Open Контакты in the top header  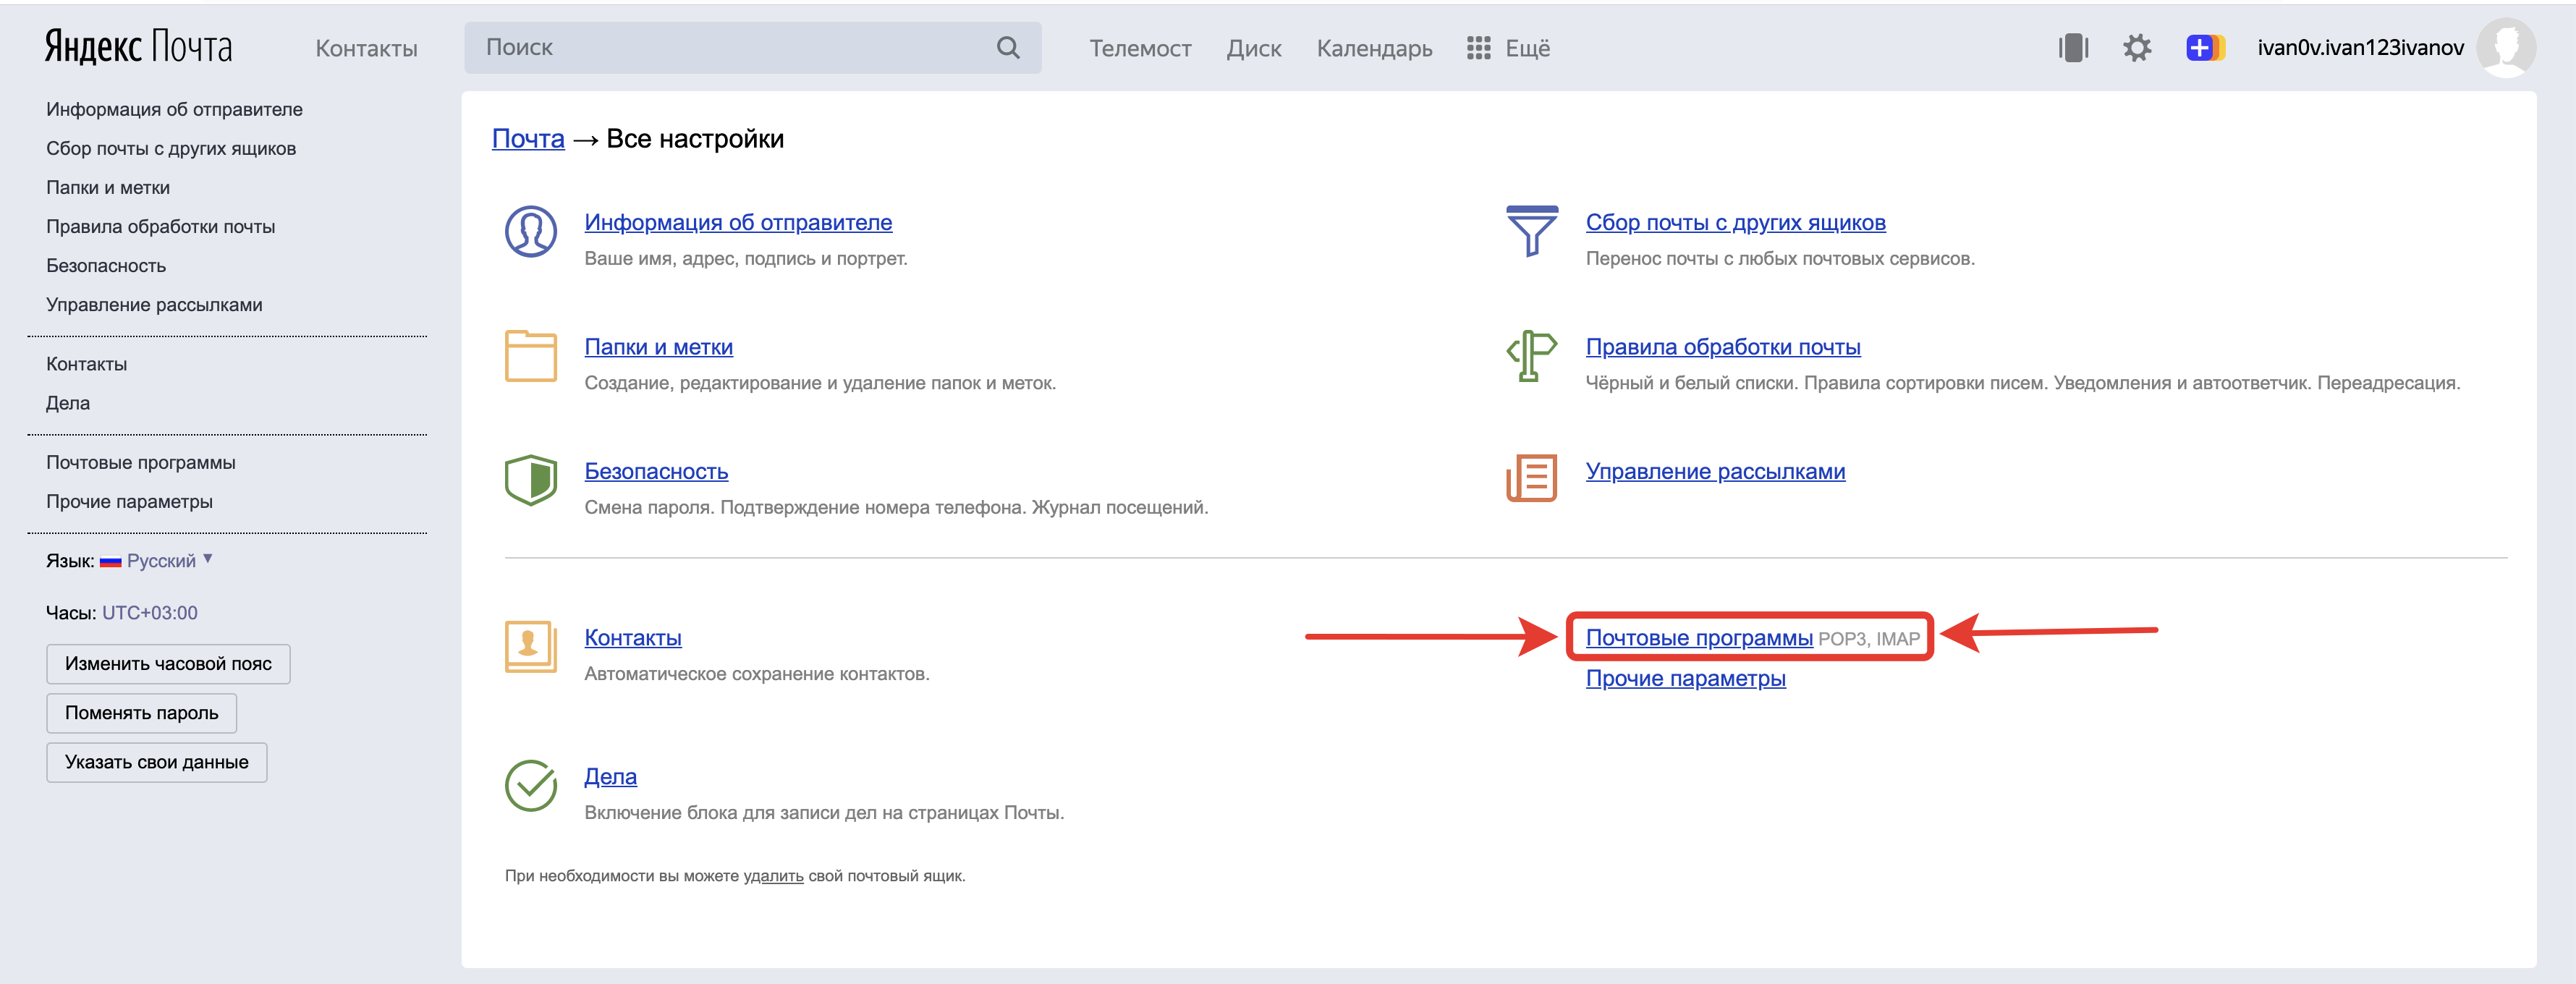click(366, 48)
